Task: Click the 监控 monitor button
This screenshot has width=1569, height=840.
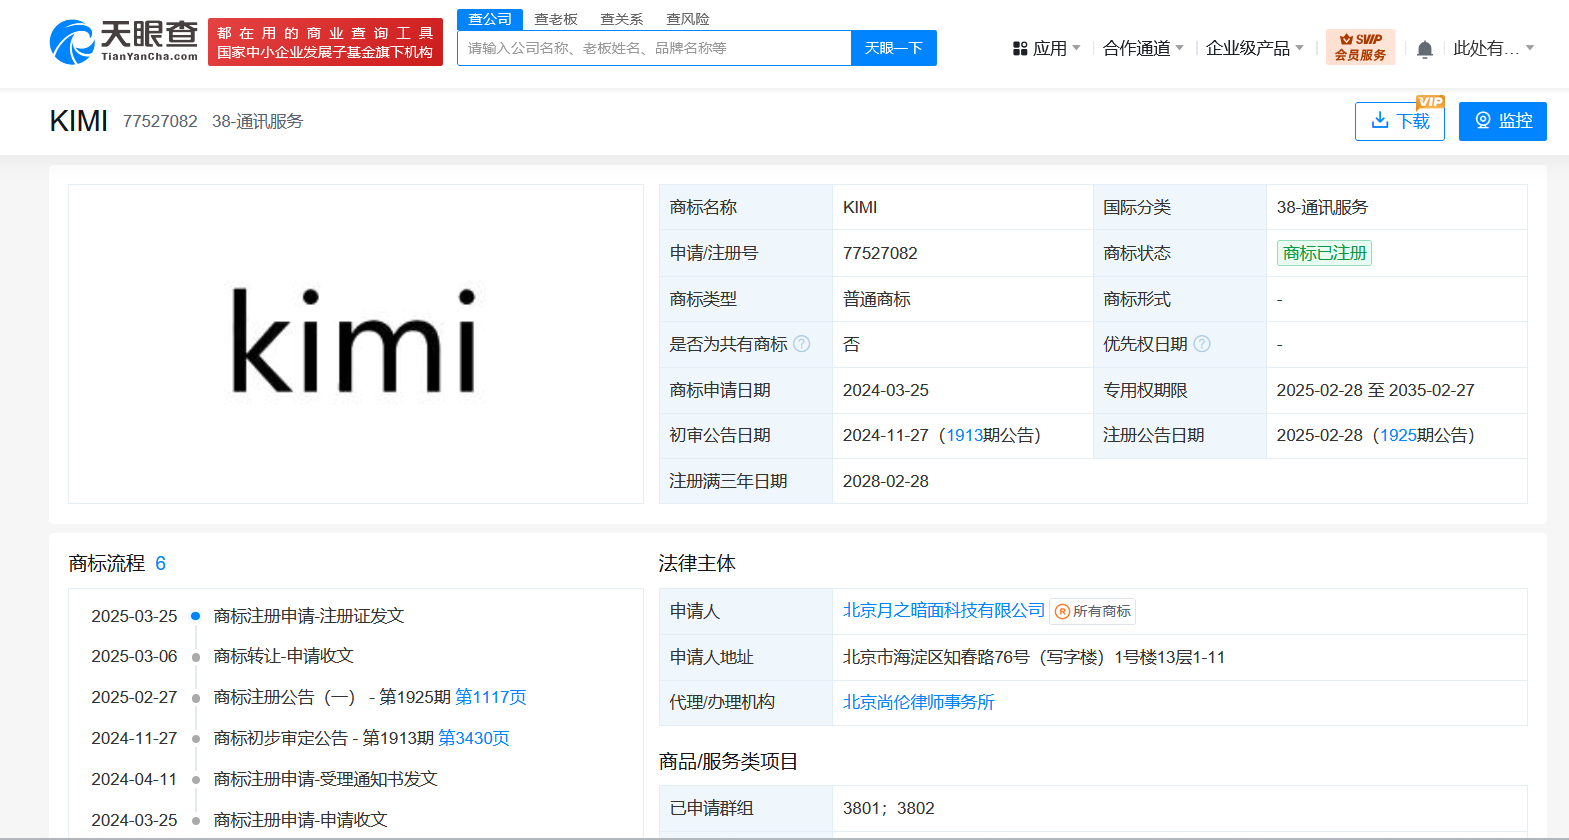Action: (x=1503, y=121)
